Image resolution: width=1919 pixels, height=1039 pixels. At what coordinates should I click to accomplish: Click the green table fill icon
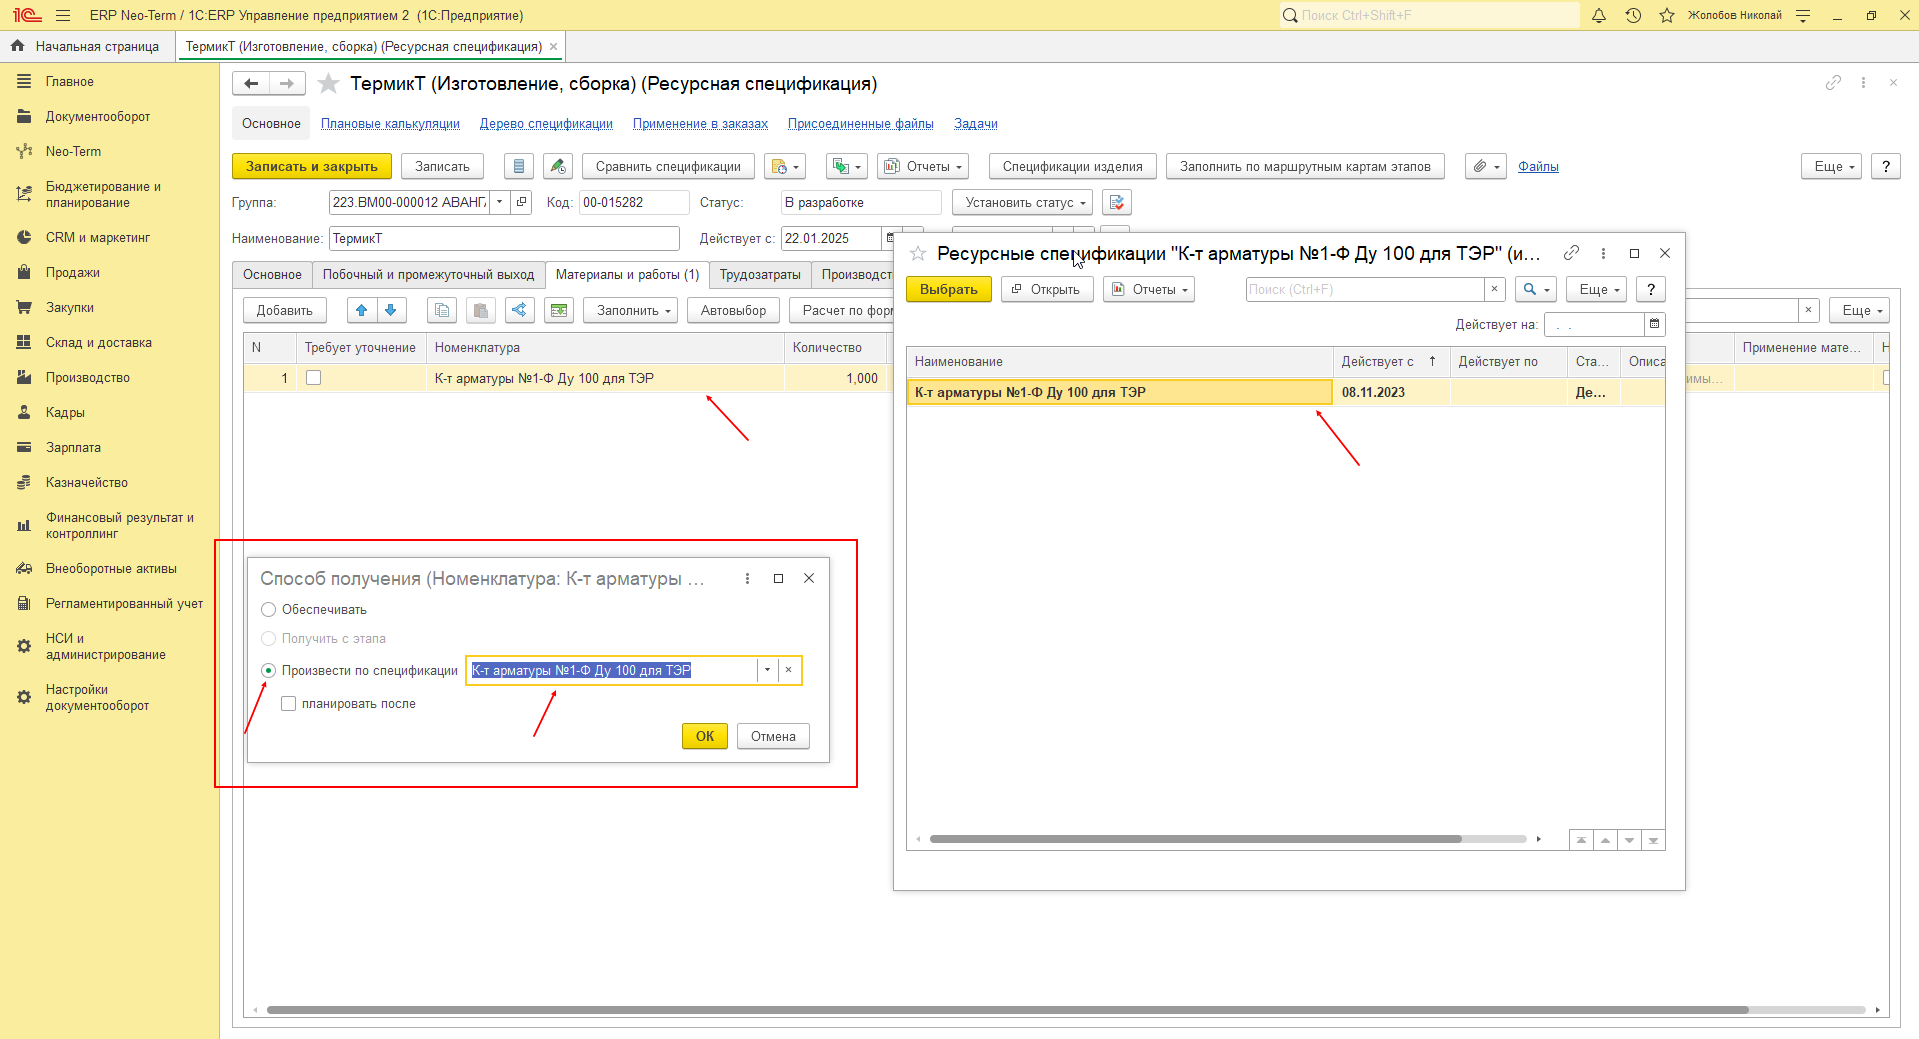click(x=559, y=310)
